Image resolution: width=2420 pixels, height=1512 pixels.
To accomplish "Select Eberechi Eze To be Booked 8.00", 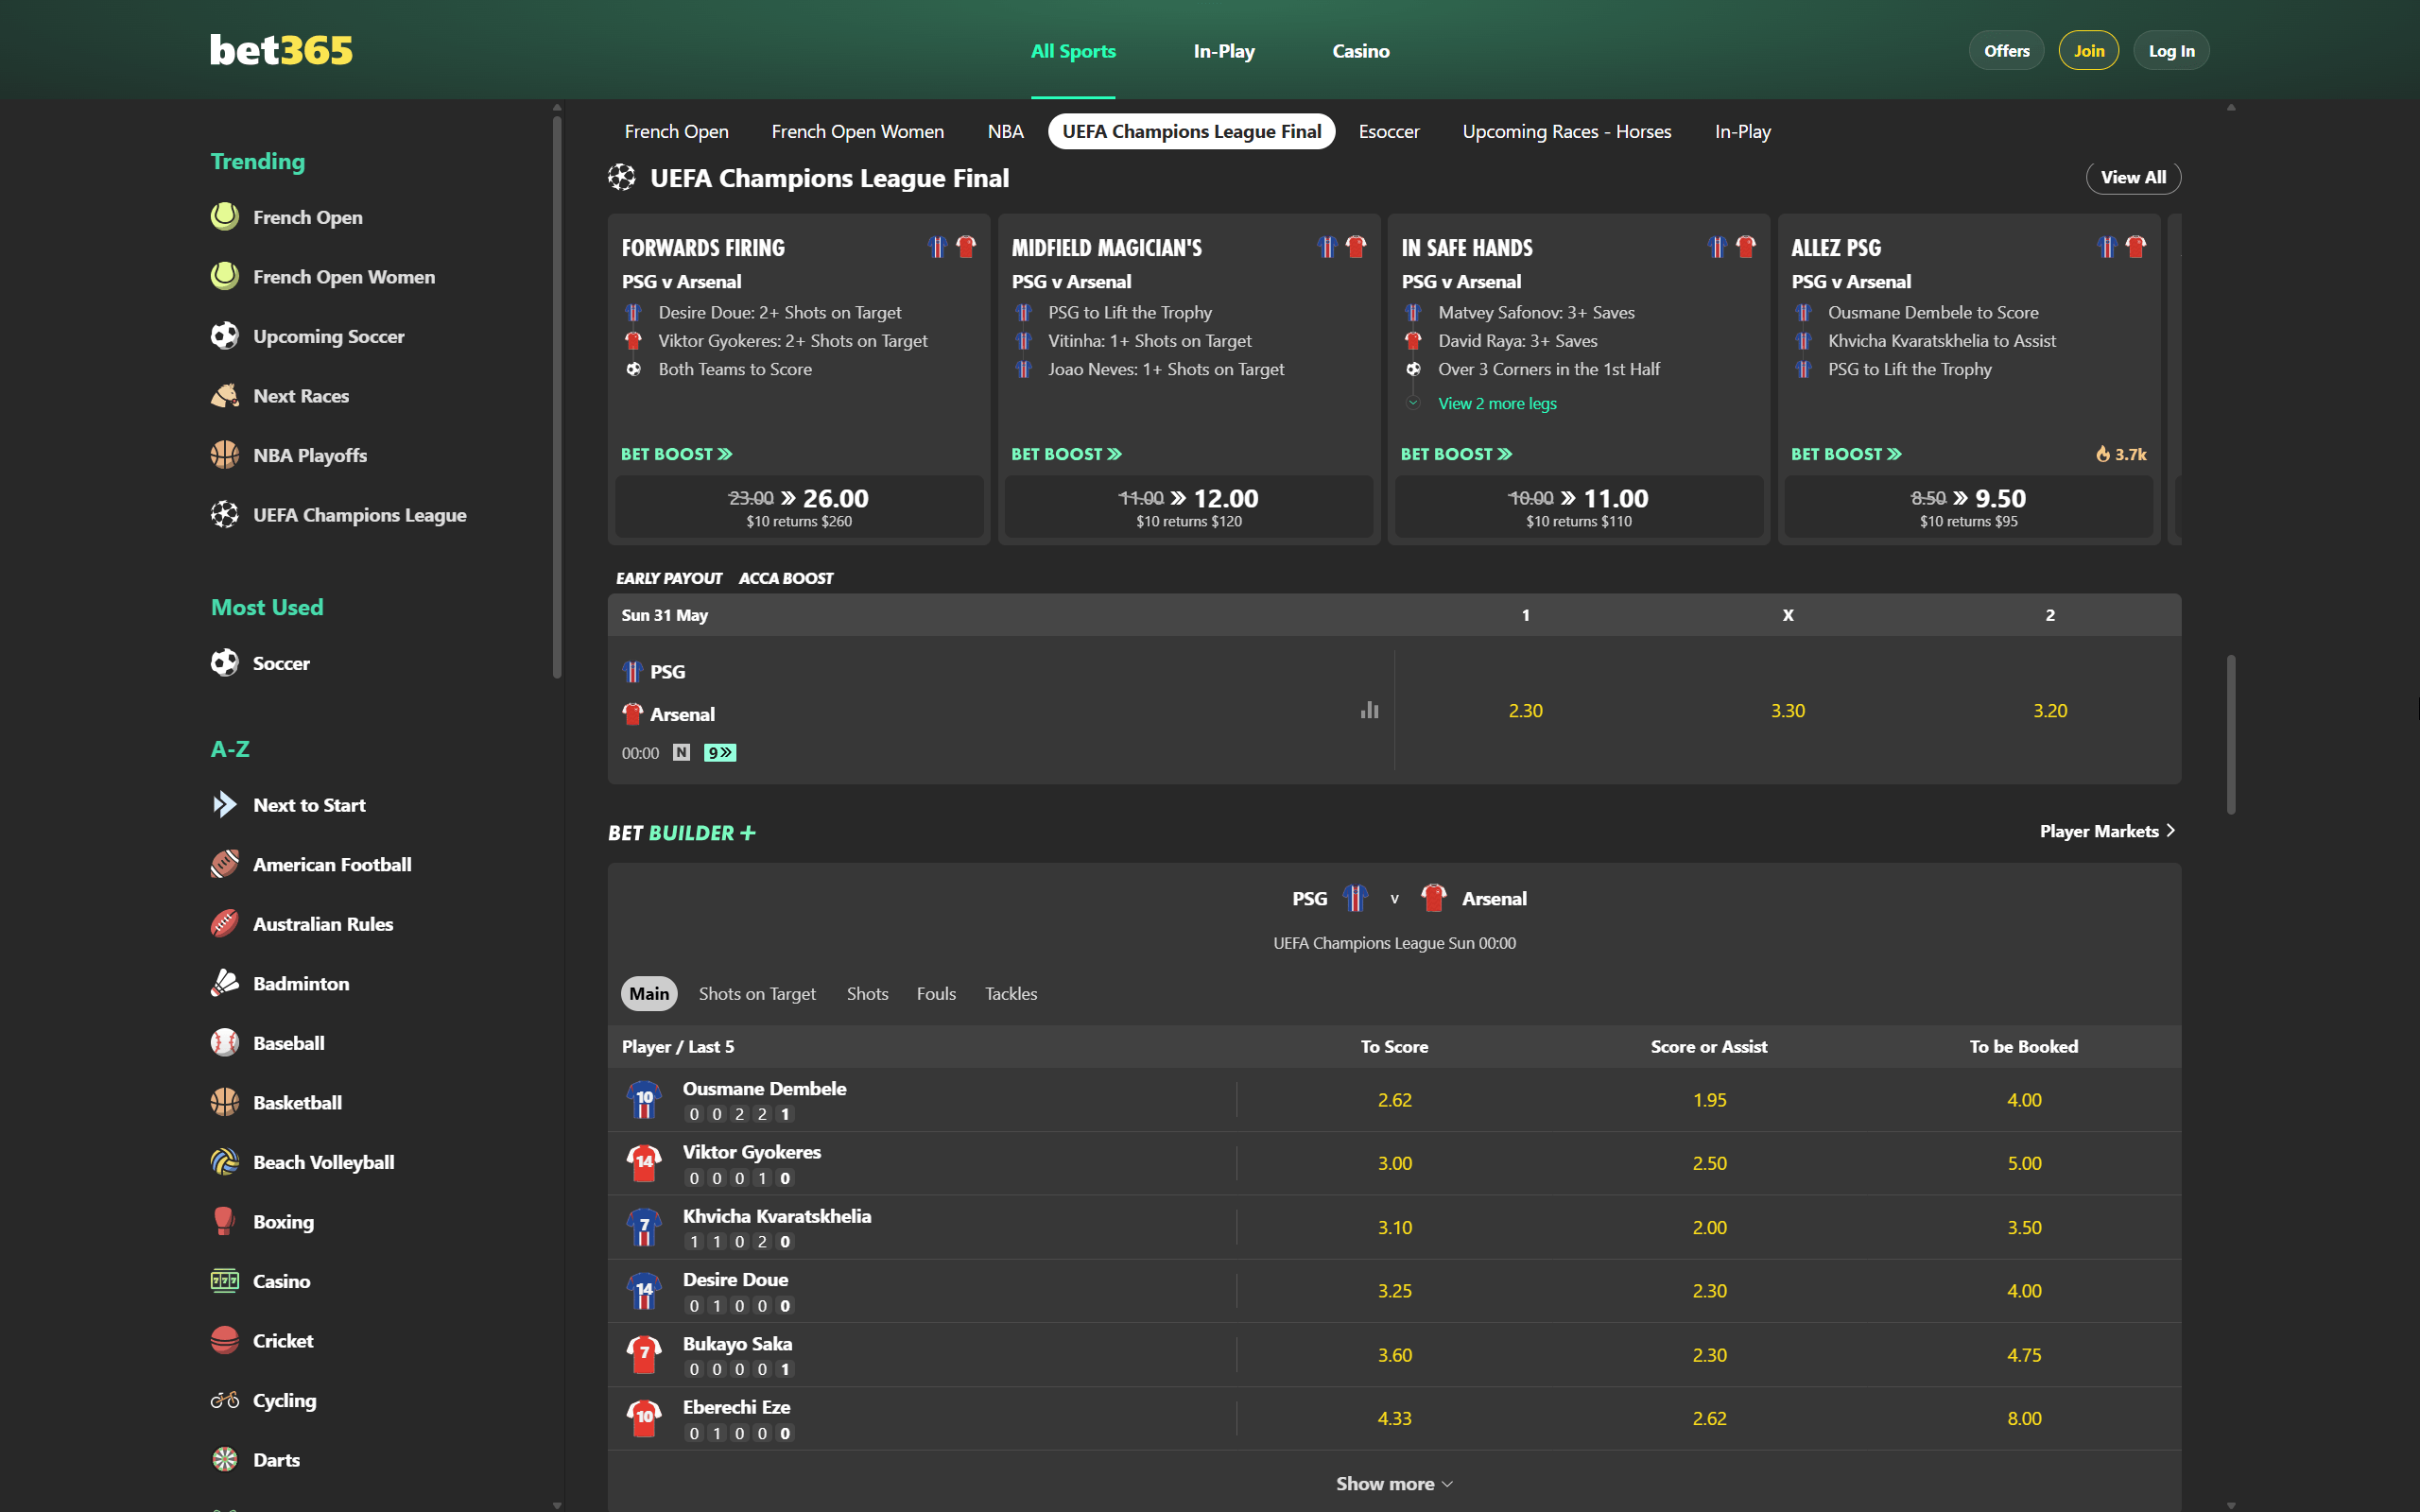I will pos(2024,1418).
